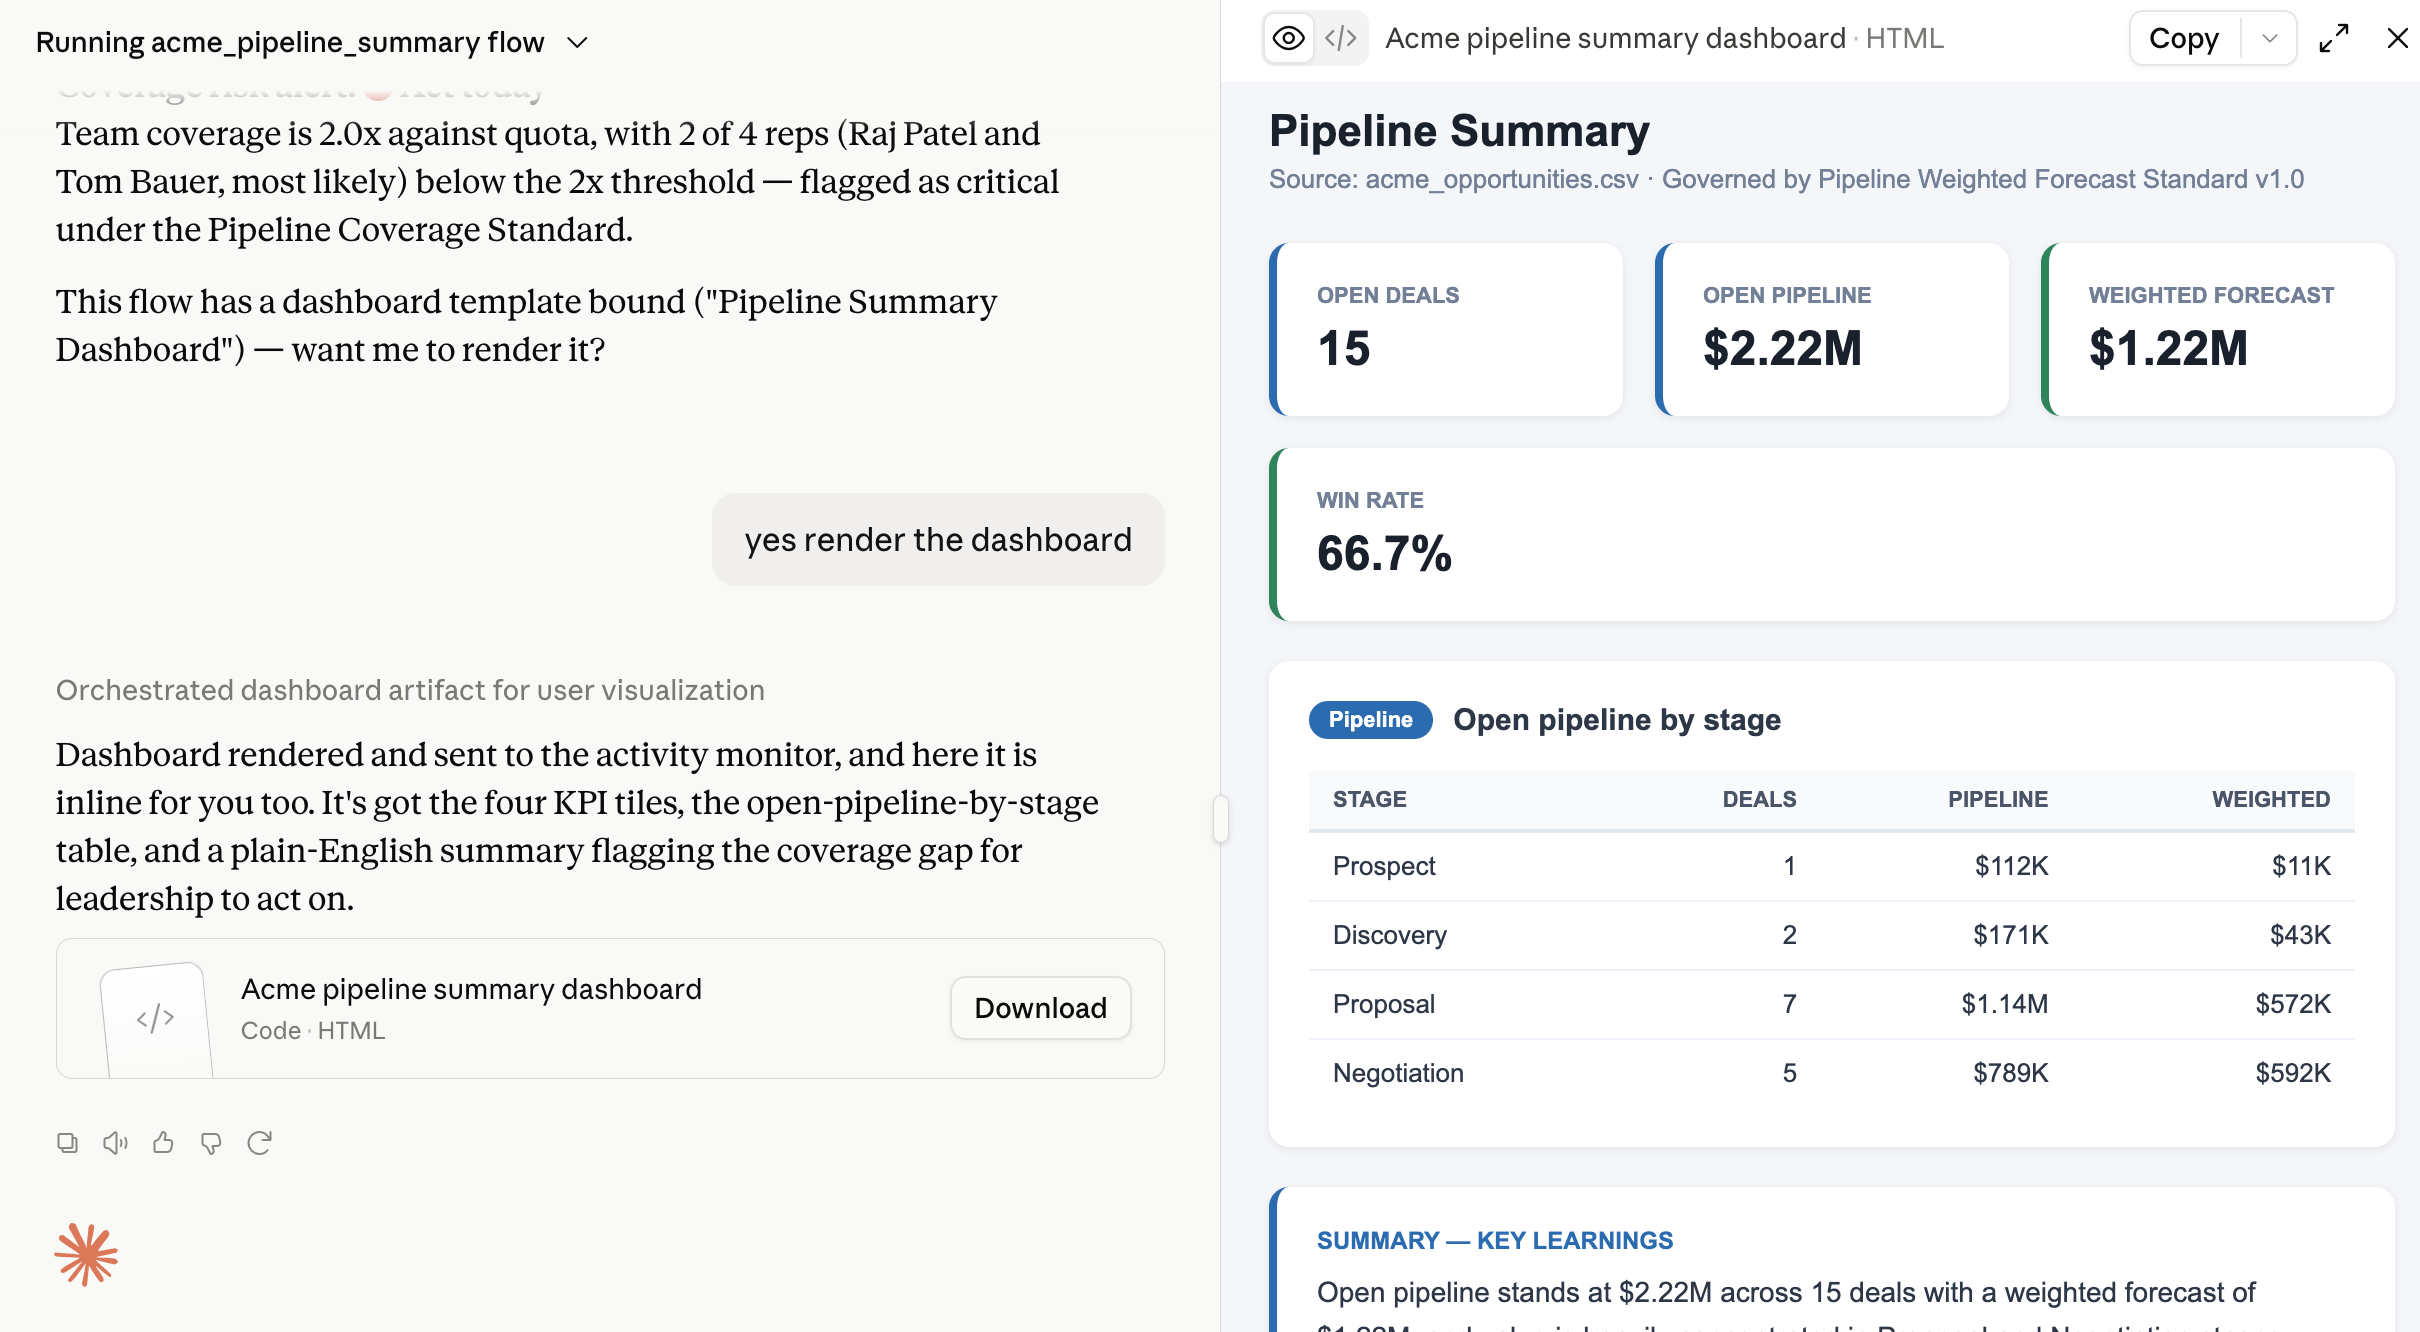The image size is (2420, 1332).
Task: Expand artifact panel to fullscreen
Action: coord(2334,39)
